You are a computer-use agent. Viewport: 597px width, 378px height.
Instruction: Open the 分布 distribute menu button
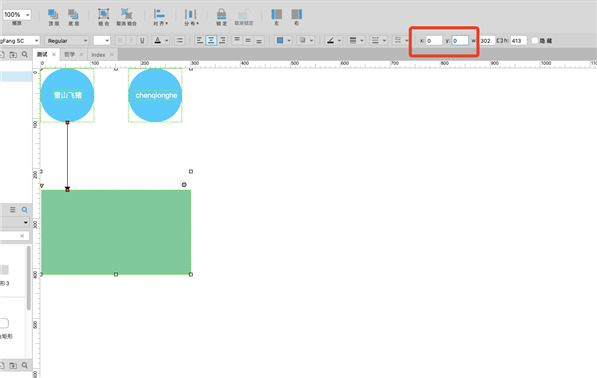[191, 17]
